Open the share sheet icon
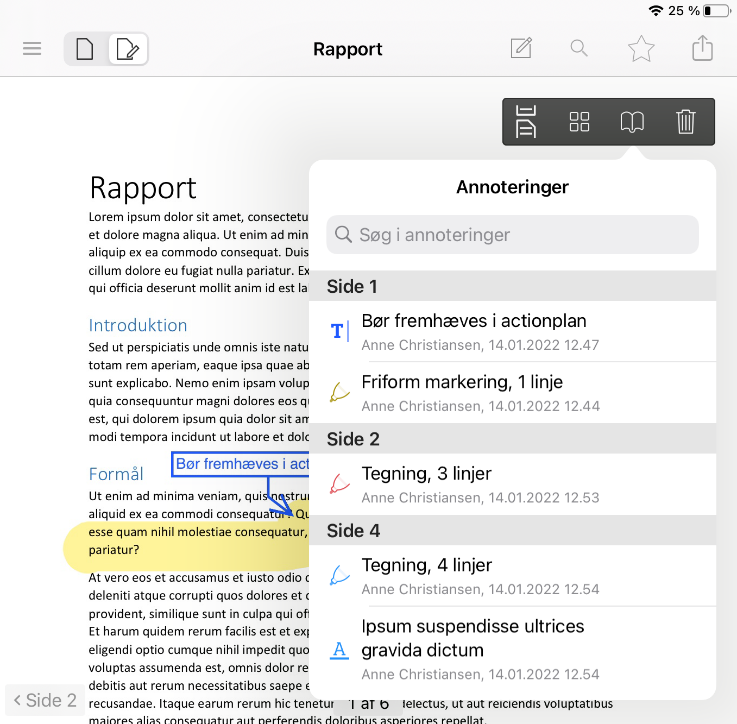Image resolution: width=737 pixels, height=724 pixels. [x=703, y=49]
